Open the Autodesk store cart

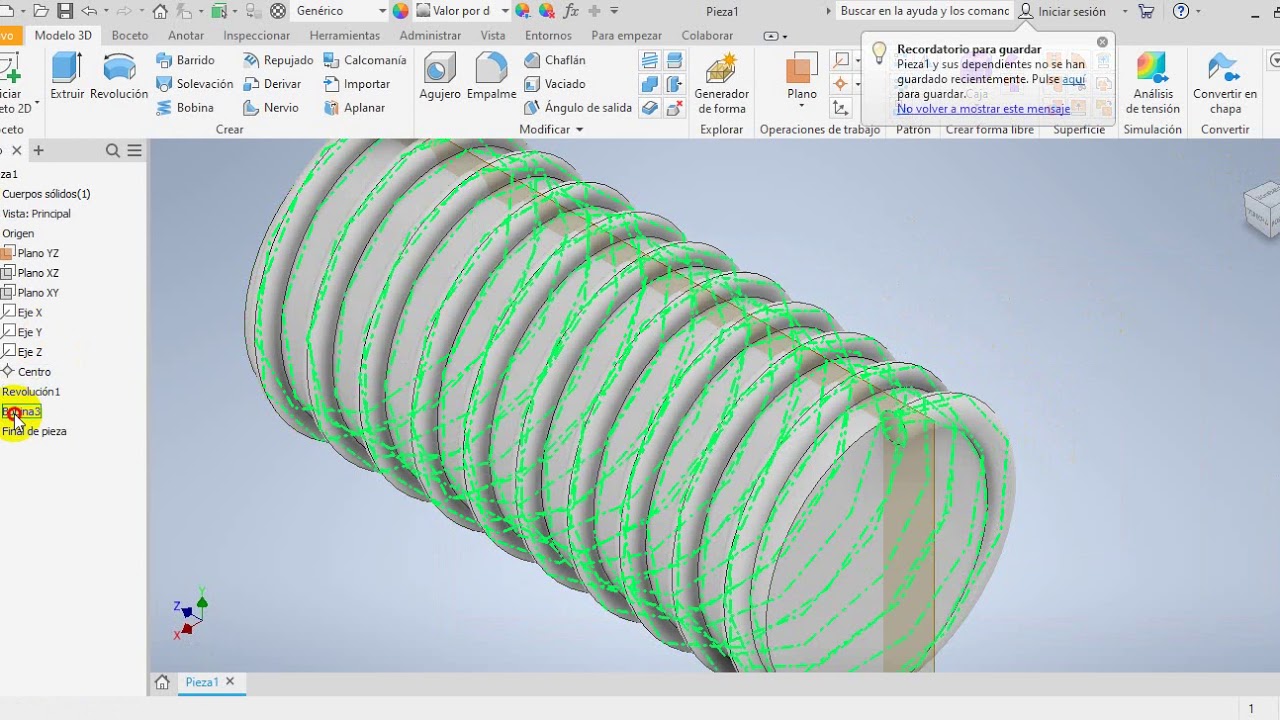coord(1146,11)
